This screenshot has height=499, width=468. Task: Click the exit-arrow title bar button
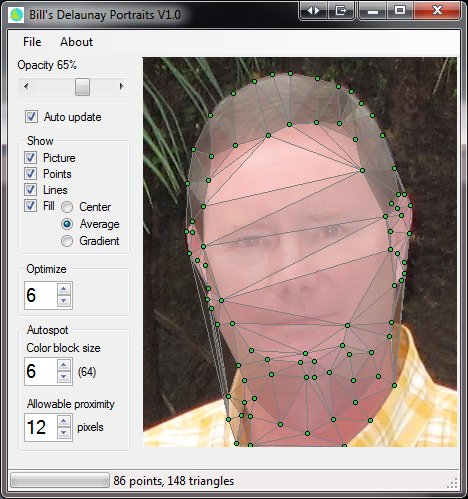[341, 11]
